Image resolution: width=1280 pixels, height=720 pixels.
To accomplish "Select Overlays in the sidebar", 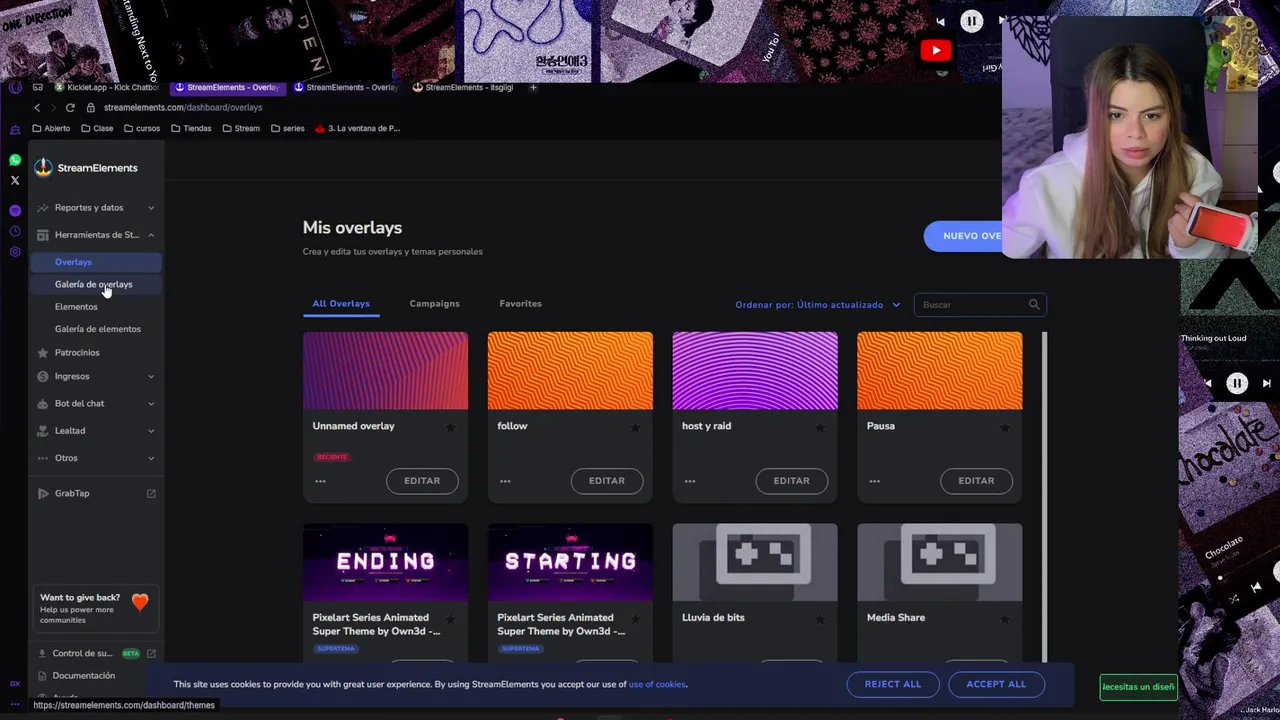I will click(x=95, y=262).
